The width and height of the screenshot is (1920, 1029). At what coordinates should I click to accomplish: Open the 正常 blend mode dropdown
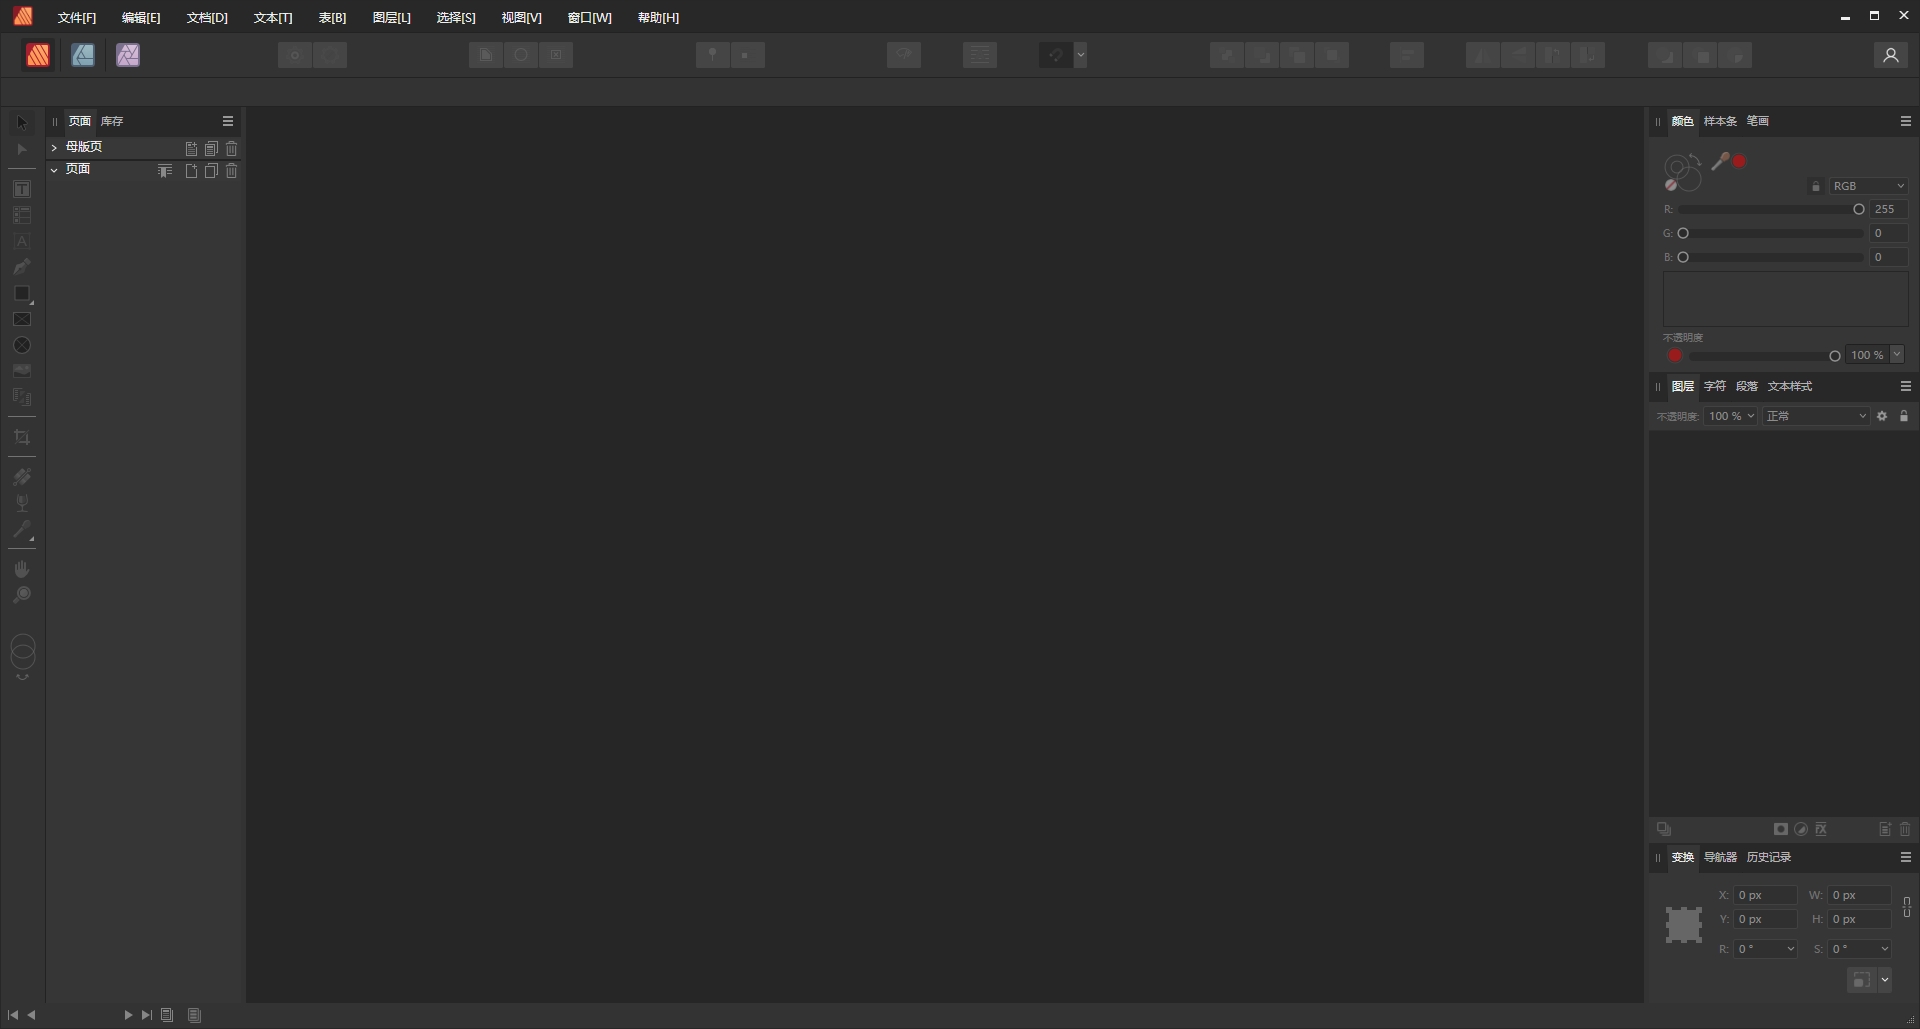click(1817, 416)
